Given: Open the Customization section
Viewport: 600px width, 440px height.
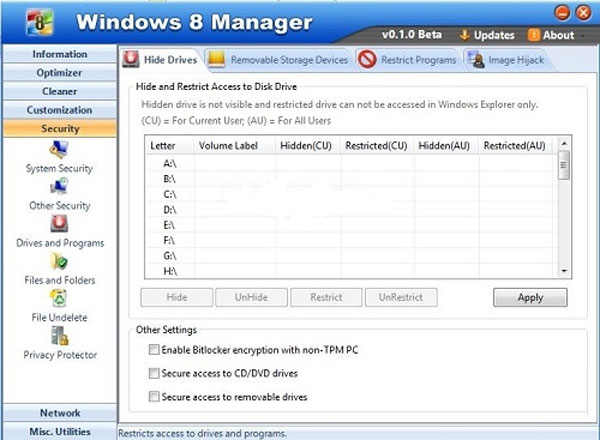Looking at the screenshot, I should (60, 110).
